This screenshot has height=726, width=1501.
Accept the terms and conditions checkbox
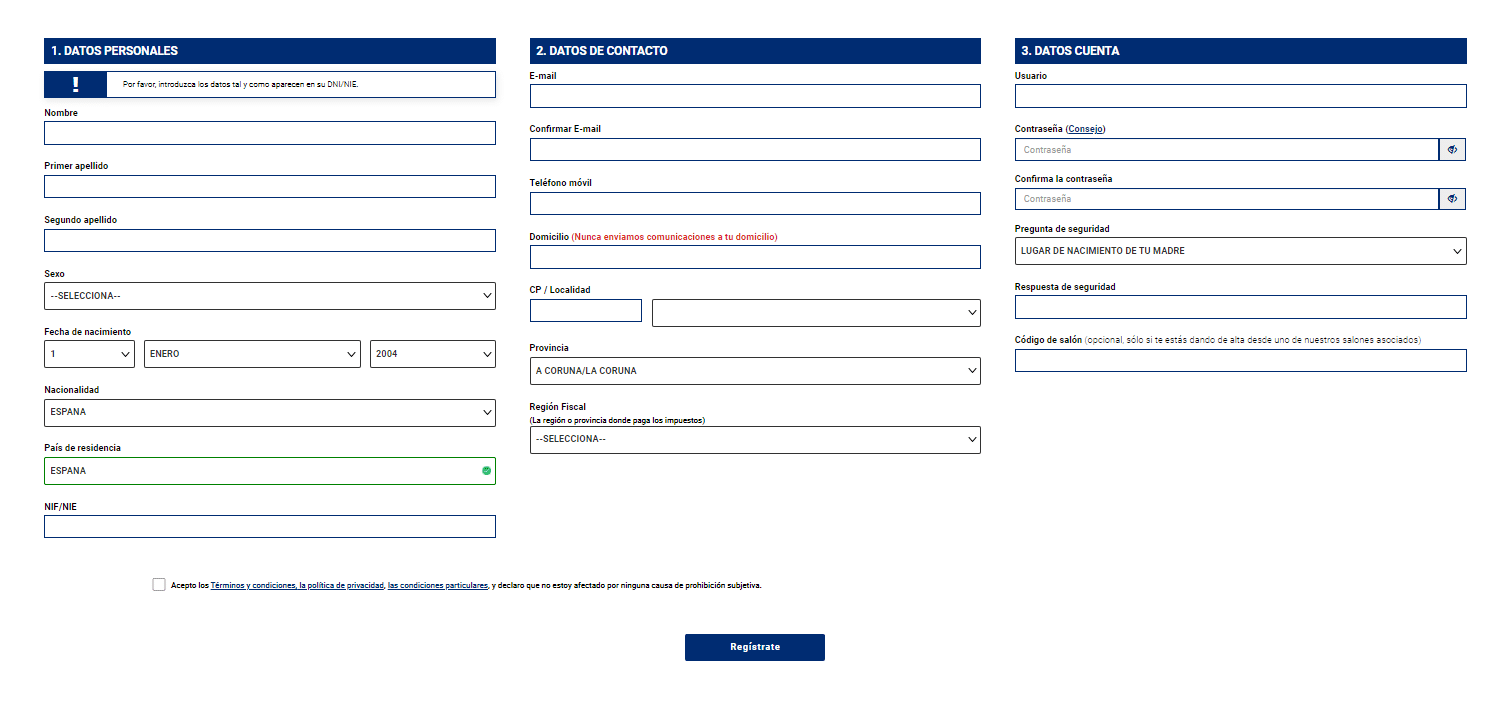pyautogui.click(x=159, y=585)
